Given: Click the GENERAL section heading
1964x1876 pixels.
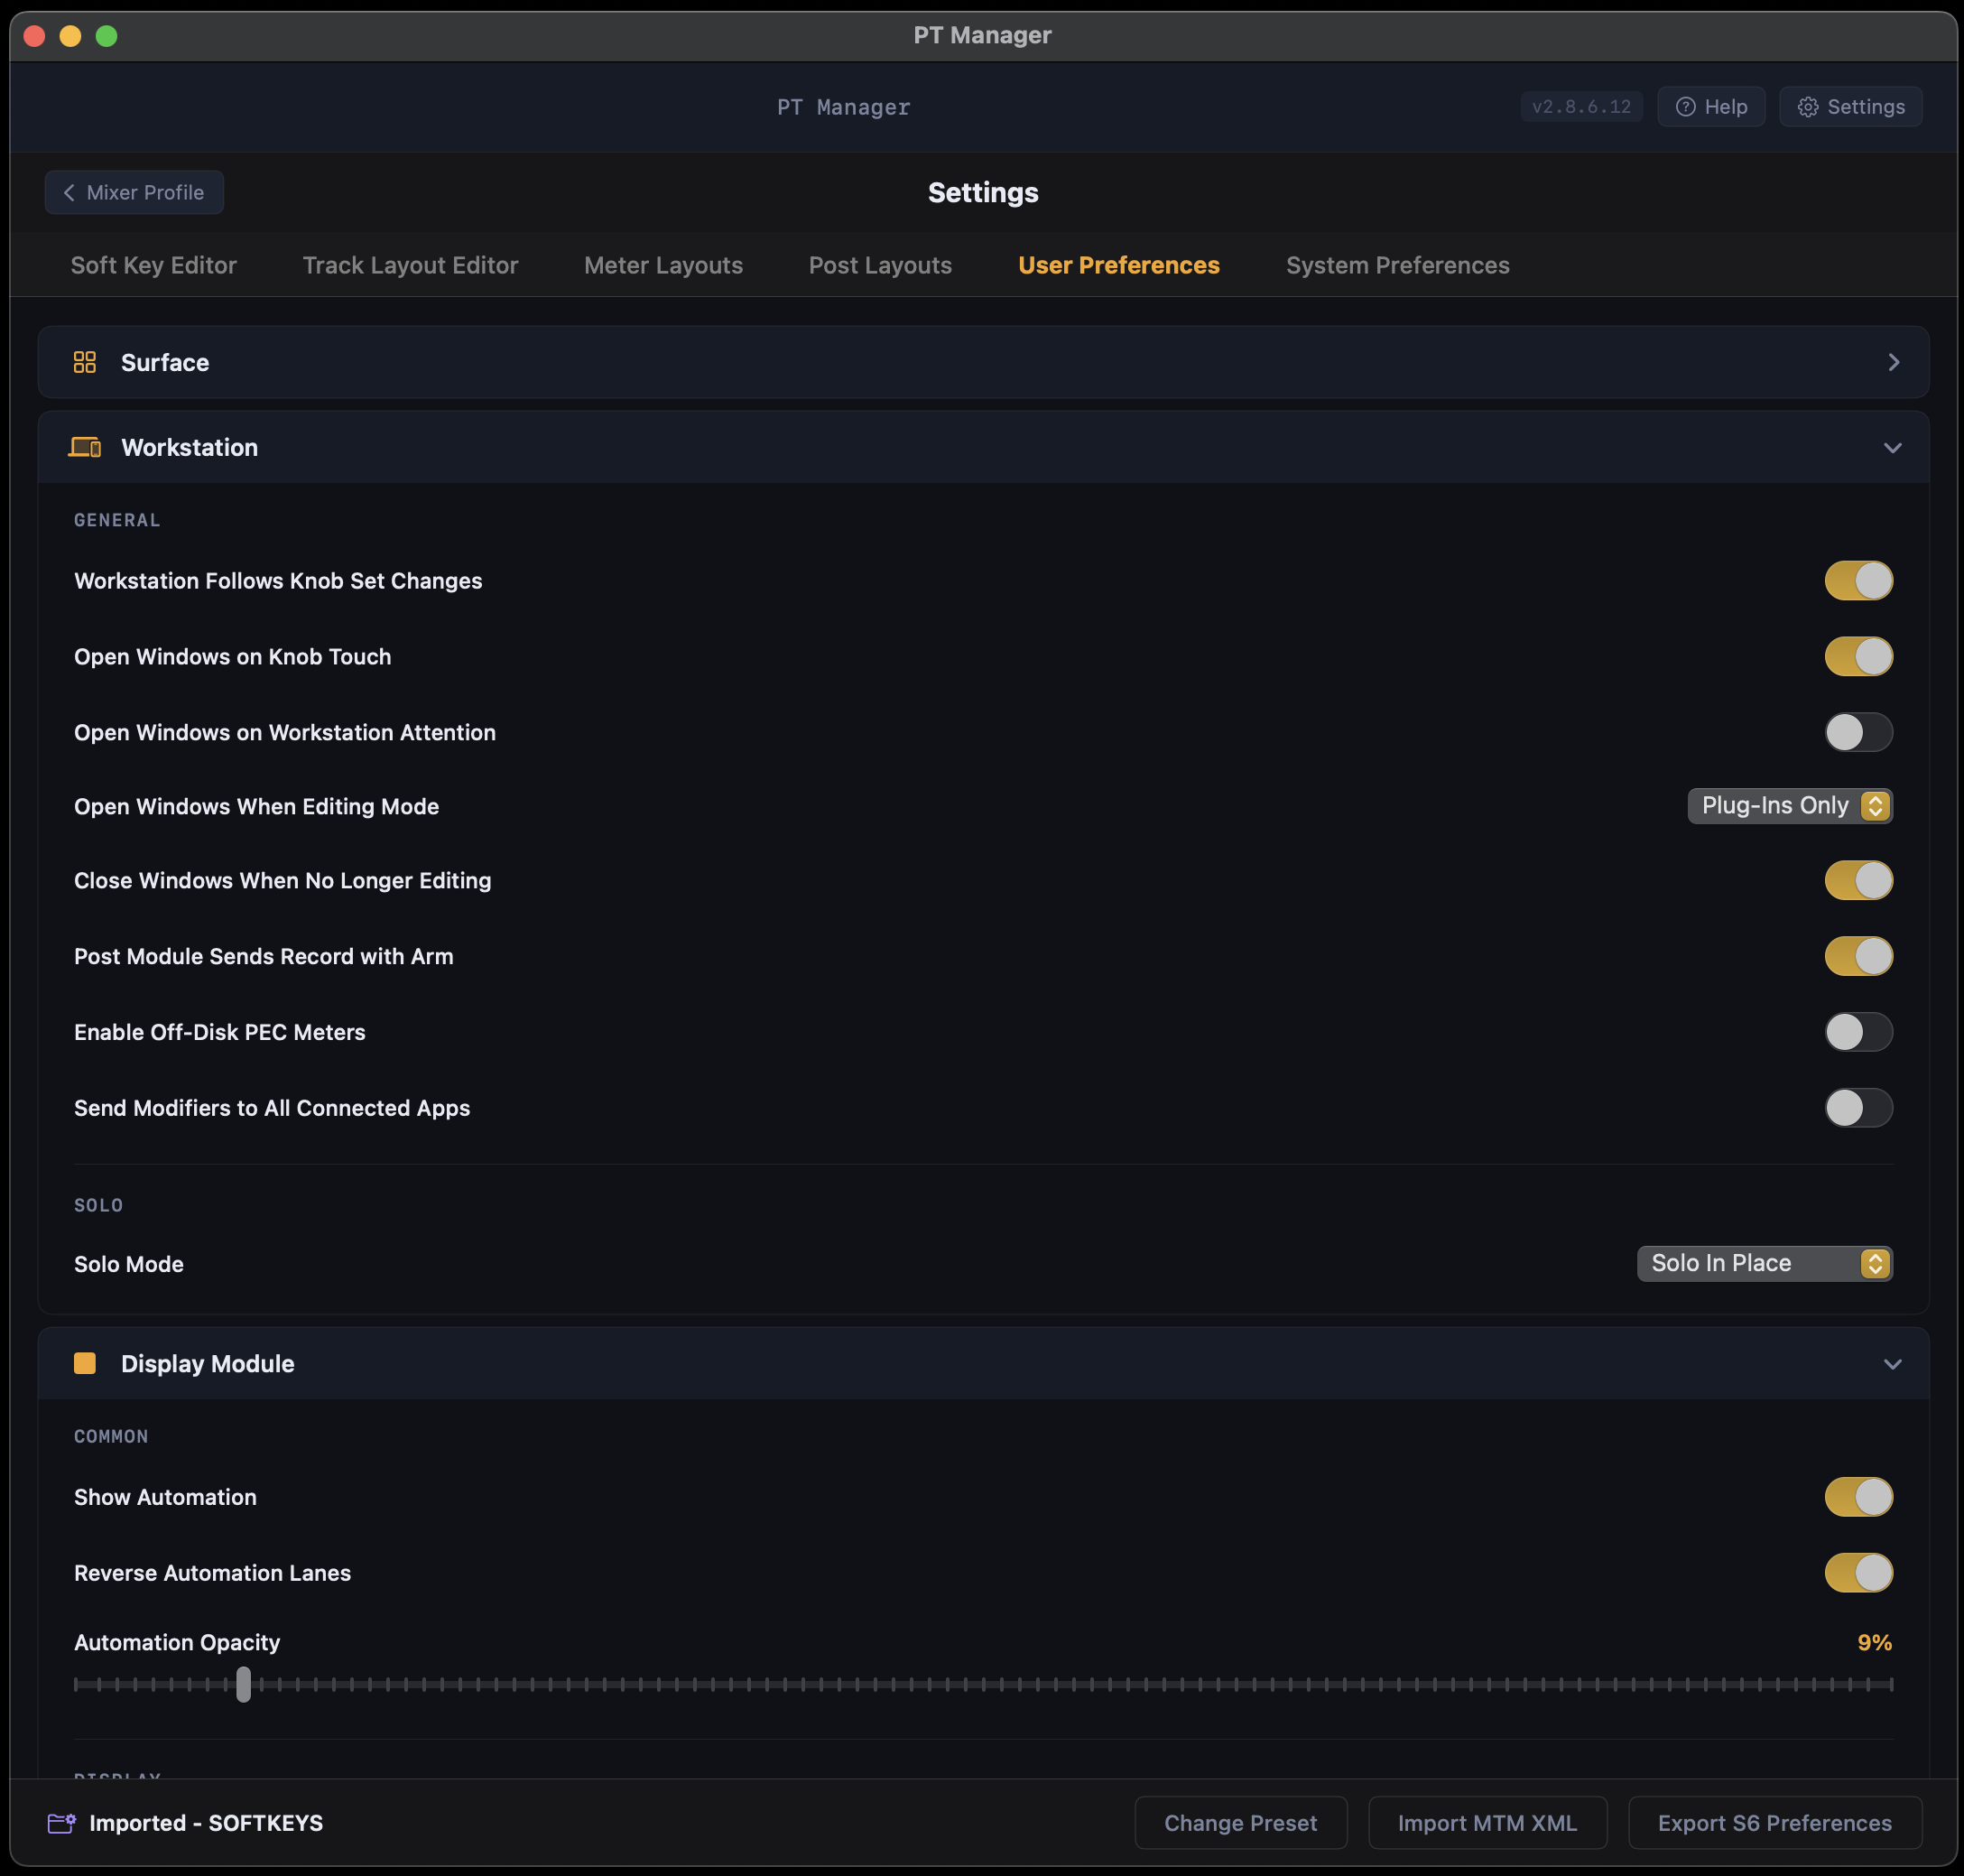Looking at the screenshot, I should 117,520.
